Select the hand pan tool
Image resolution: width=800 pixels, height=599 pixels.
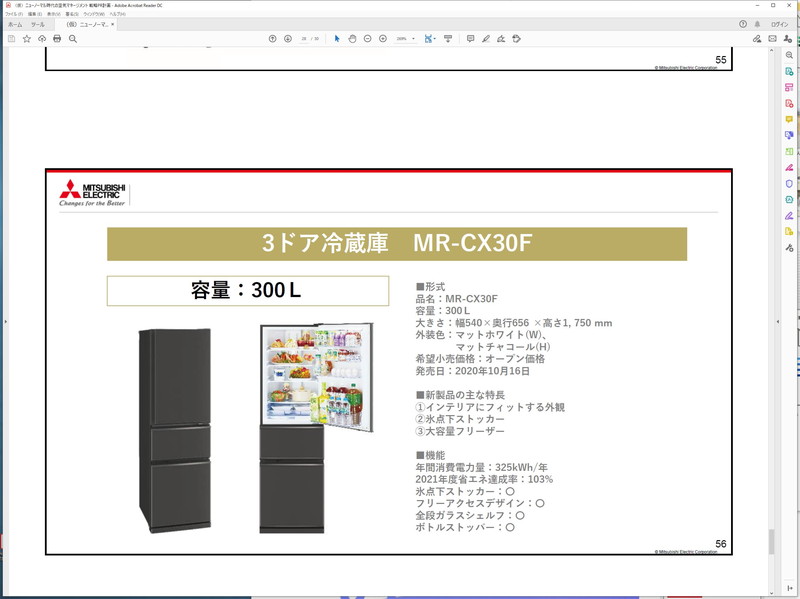[x=352, y=38]
